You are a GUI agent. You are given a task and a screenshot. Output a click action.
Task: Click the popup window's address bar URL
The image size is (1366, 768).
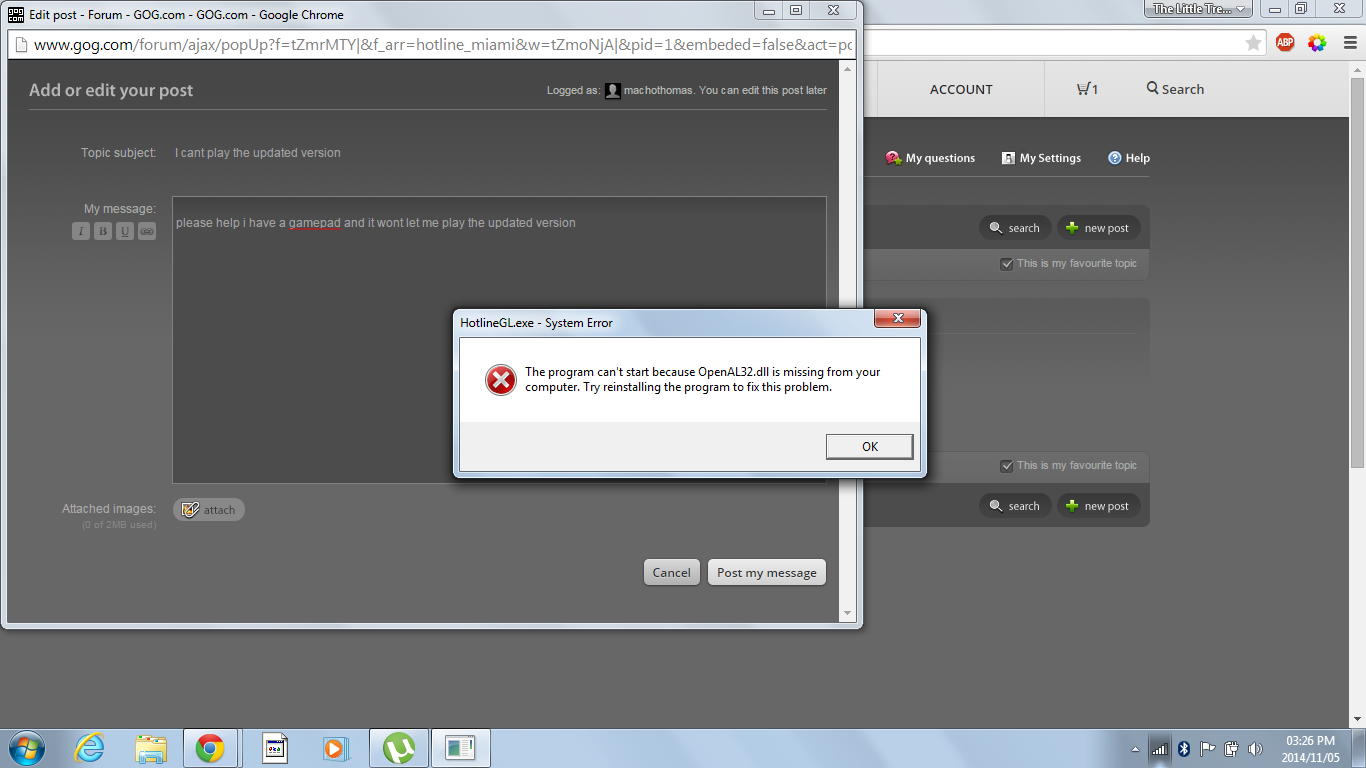pyautogui.click(x=443, y=45)
